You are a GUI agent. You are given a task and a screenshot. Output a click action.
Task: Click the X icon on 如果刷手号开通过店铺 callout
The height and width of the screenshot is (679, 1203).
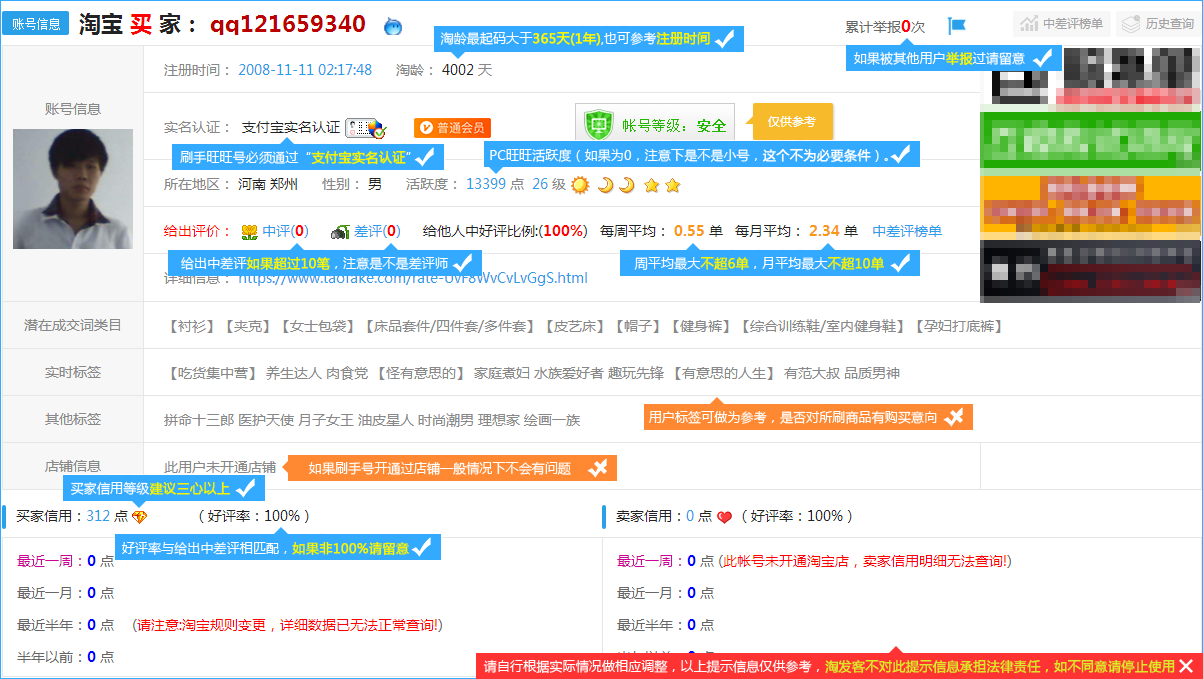598,468
